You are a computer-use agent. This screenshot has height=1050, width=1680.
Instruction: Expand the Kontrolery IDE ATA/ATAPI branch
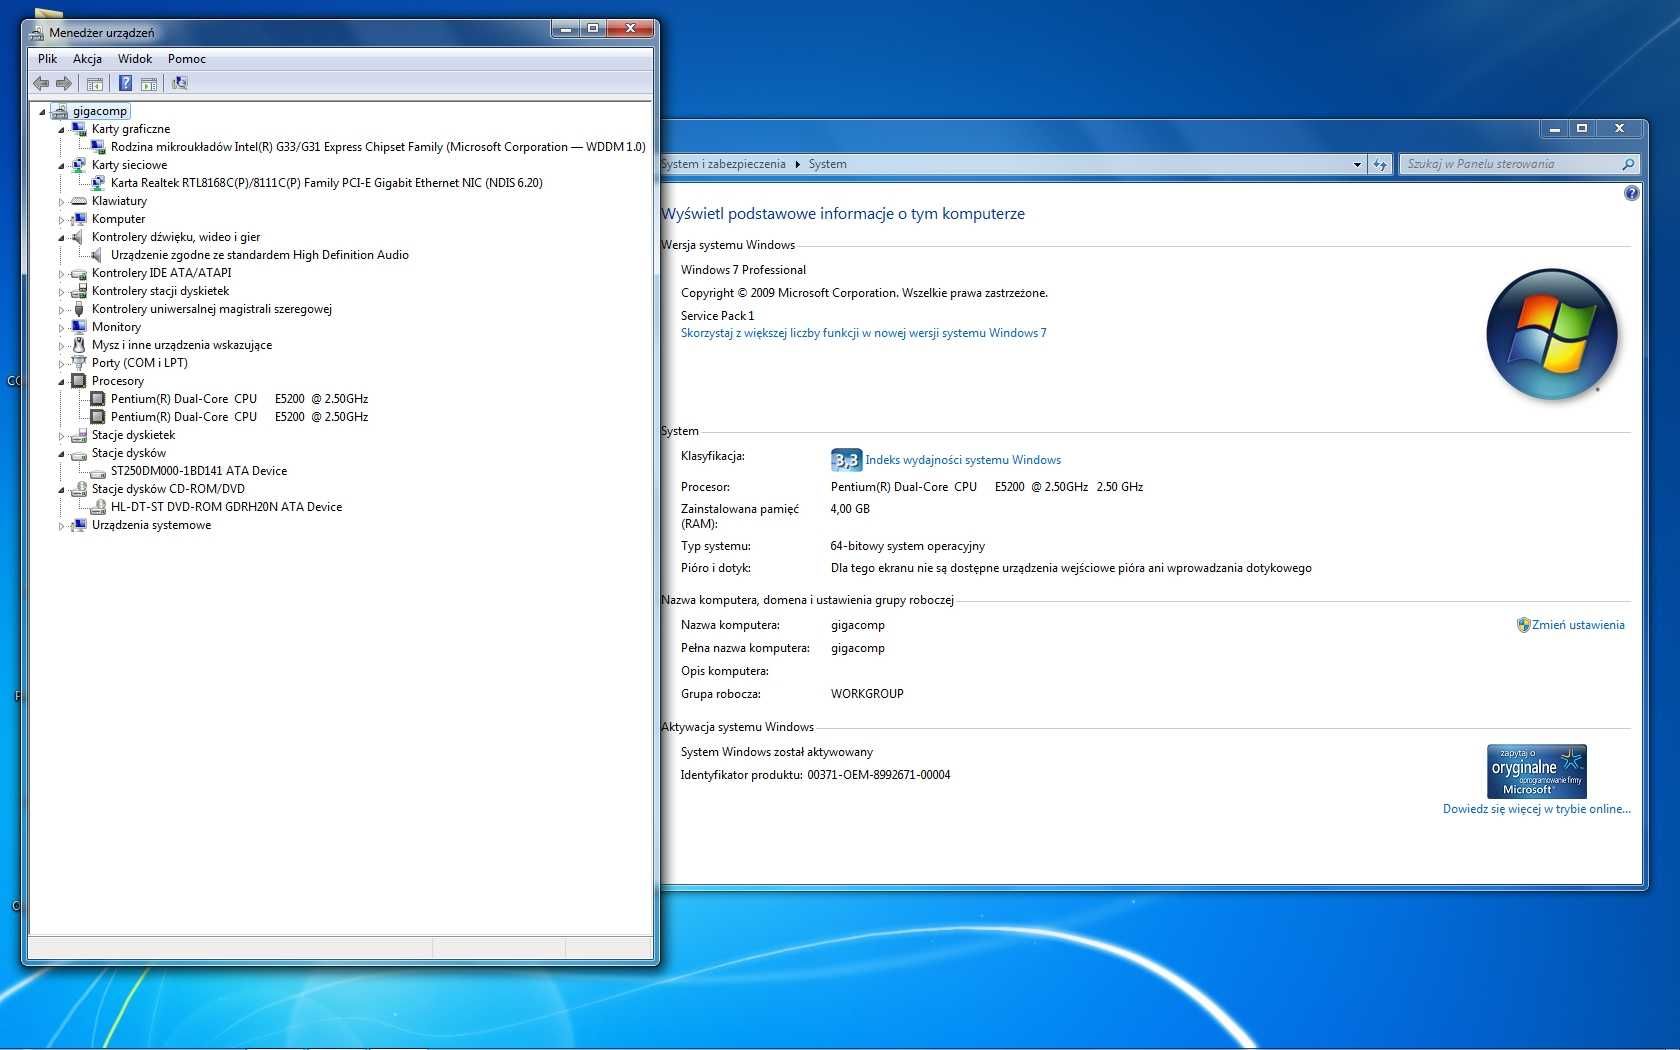(61, 274)
